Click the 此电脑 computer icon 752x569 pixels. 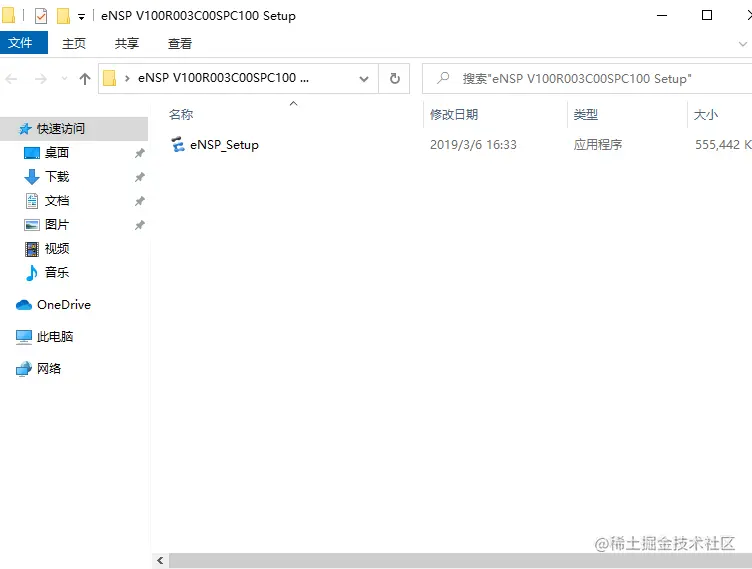point(24,337)
